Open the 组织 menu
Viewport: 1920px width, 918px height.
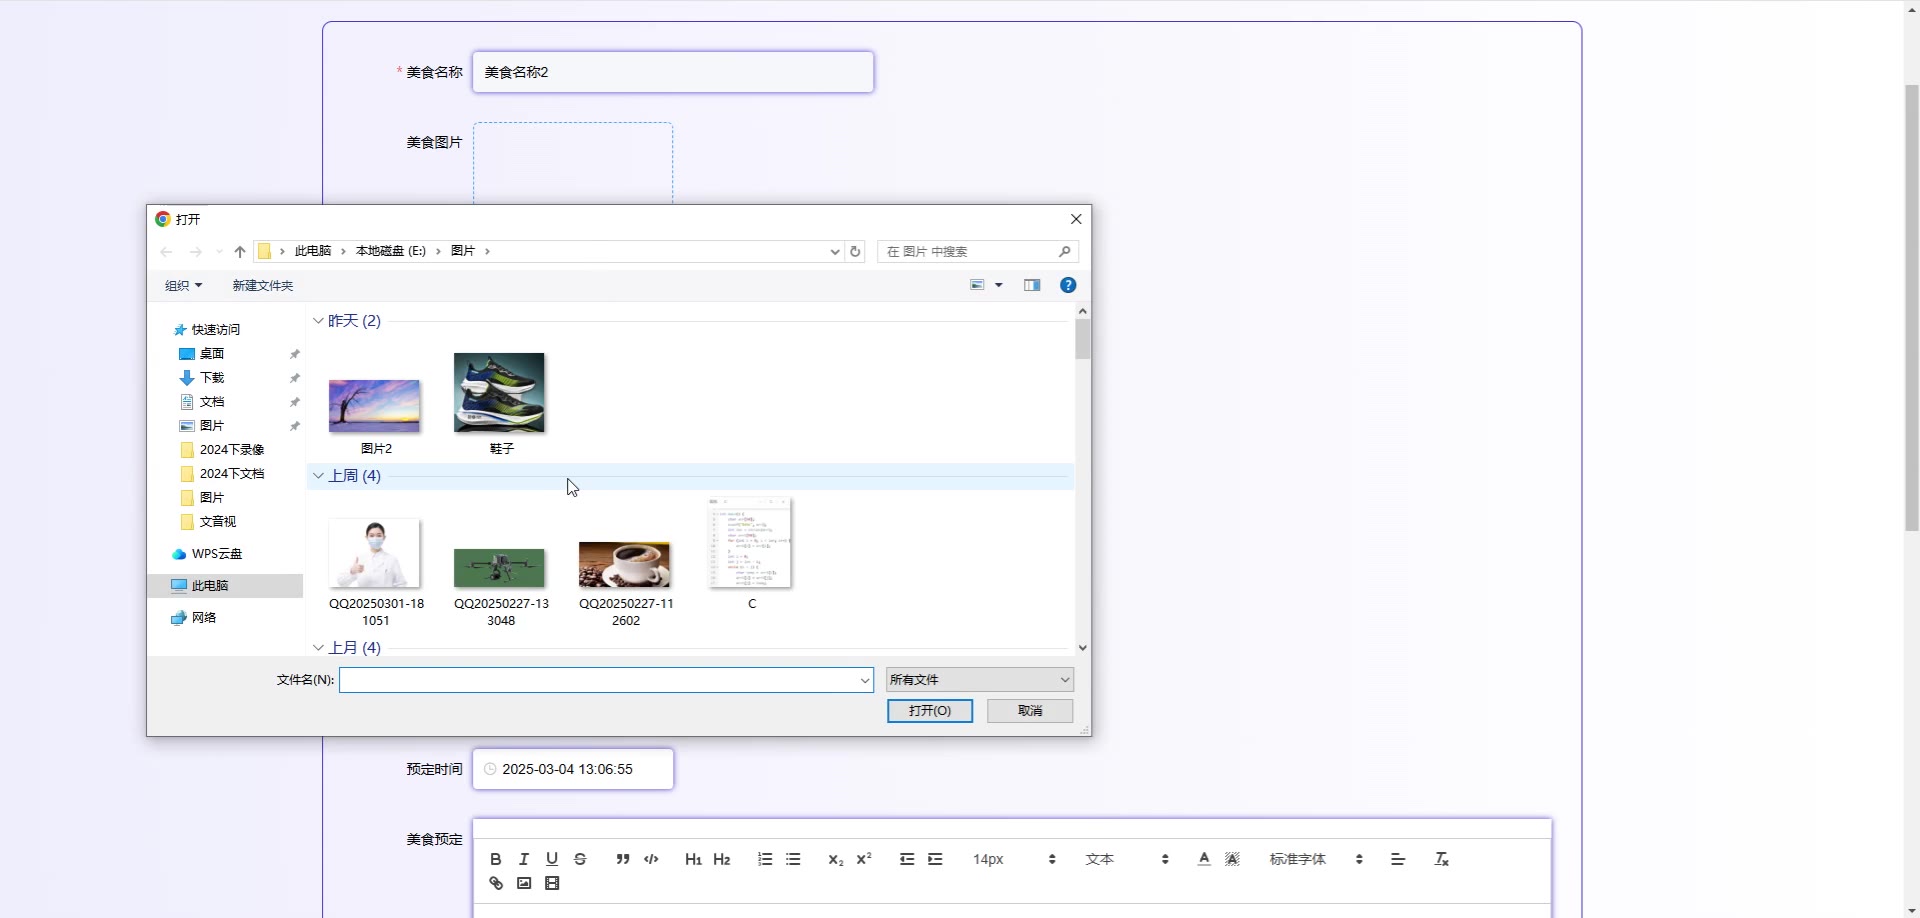183,286
